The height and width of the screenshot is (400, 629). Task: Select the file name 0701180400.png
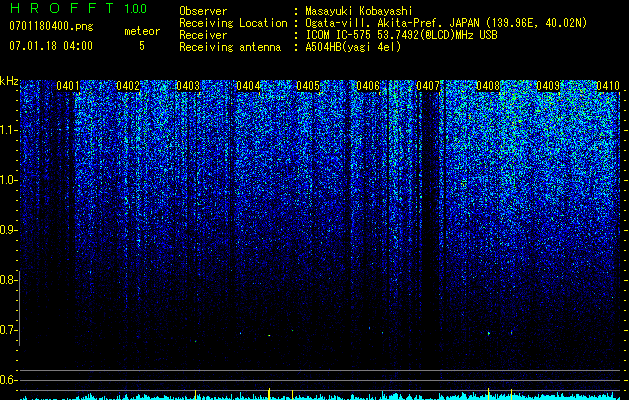pyautogui.click(x=51, y=27)
